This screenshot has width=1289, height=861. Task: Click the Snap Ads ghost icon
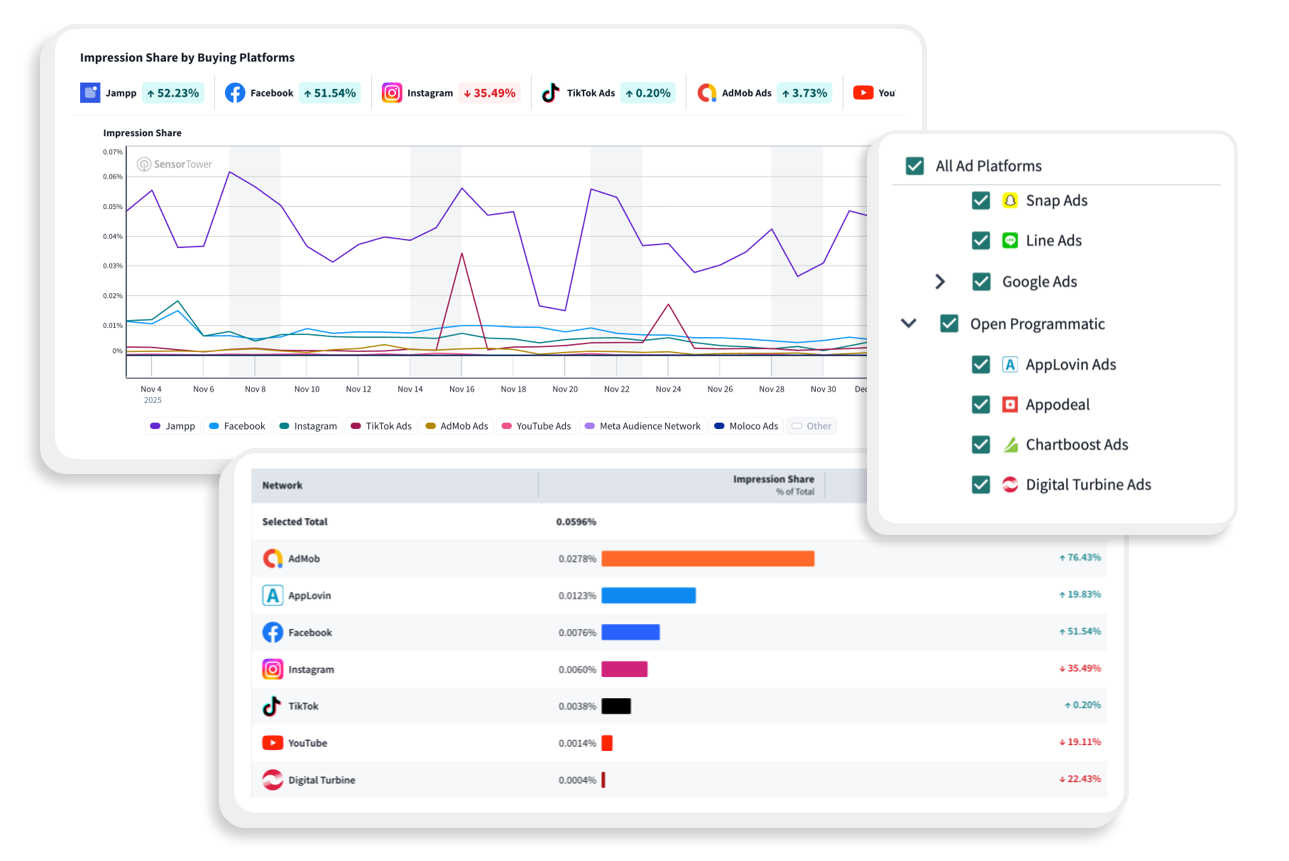click(1010, 200)
